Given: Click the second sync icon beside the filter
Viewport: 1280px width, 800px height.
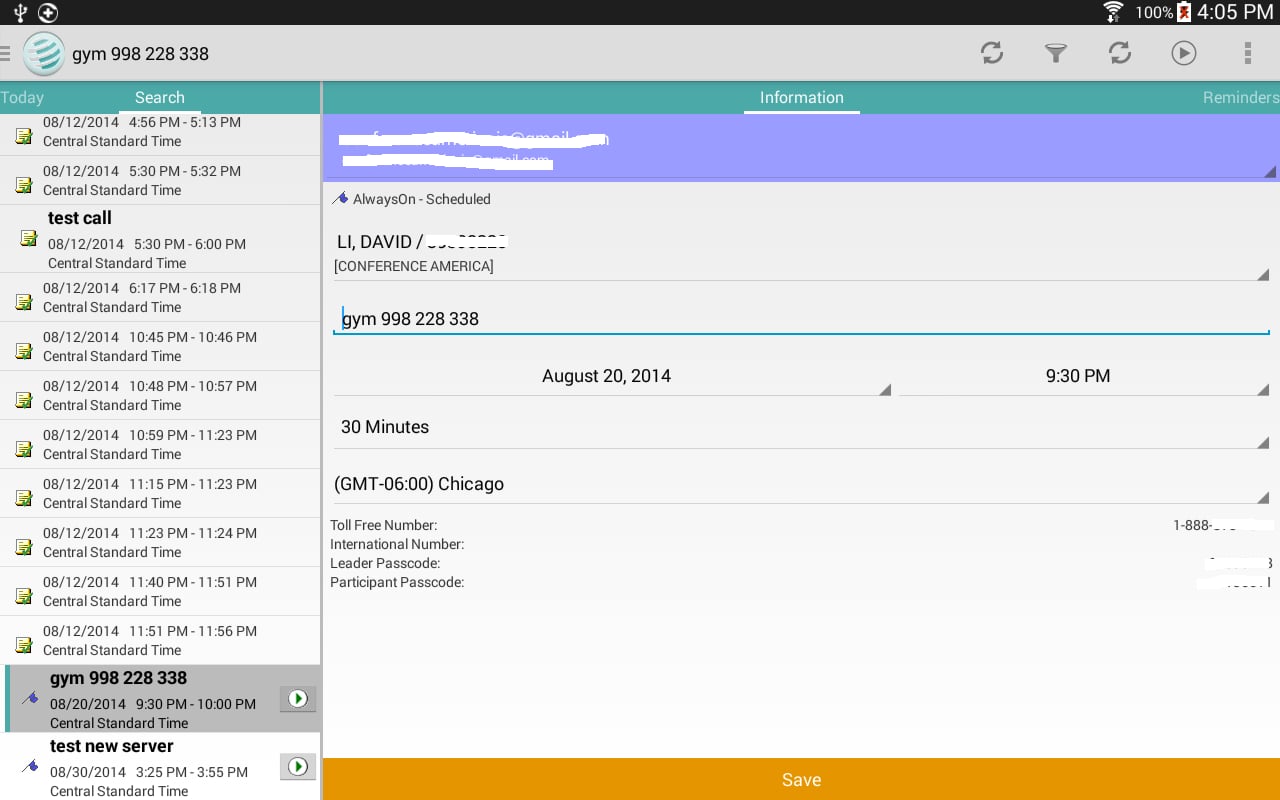Looking at the screenshot, I should [1120, 53].
